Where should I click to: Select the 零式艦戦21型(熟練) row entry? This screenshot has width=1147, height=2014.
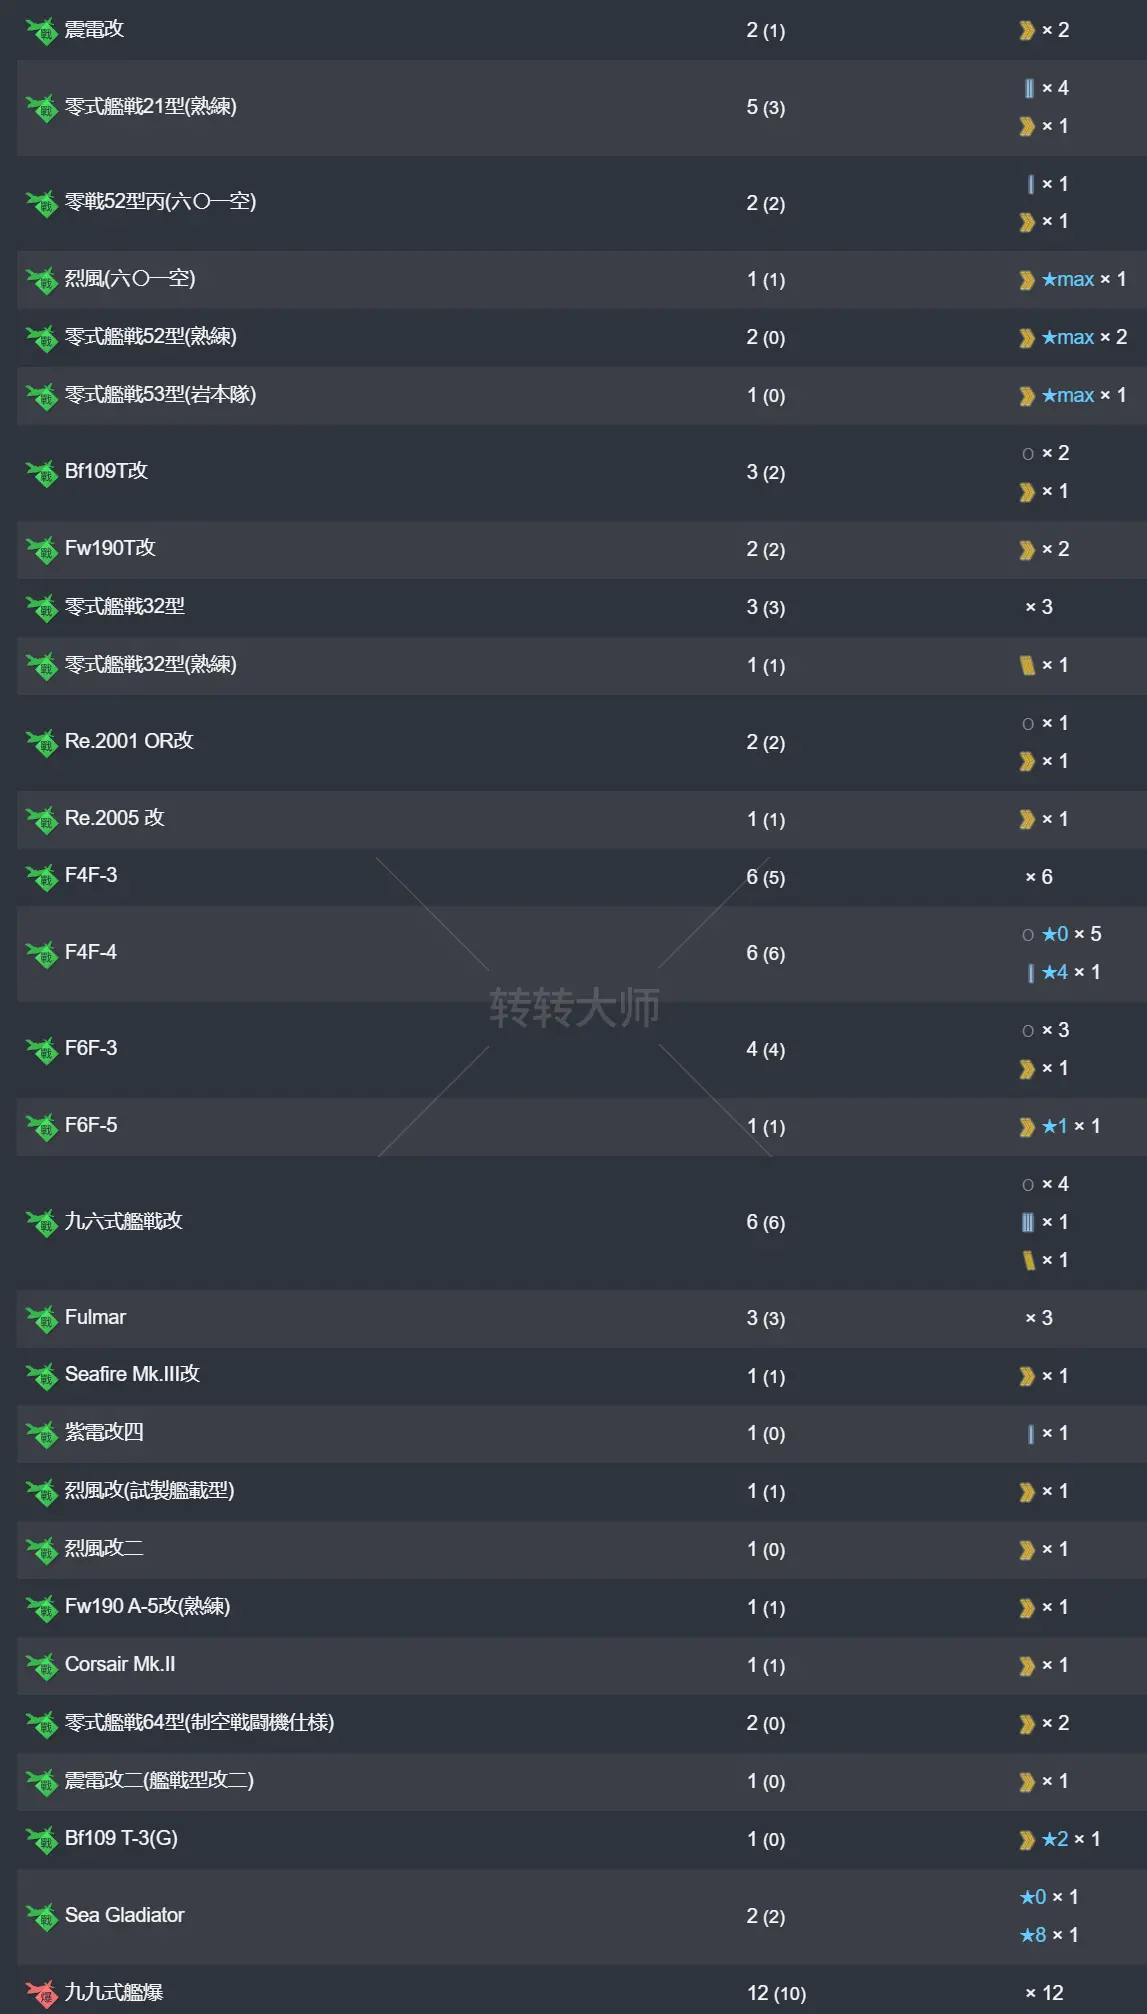pyautogui.click(x=150, y=107)
